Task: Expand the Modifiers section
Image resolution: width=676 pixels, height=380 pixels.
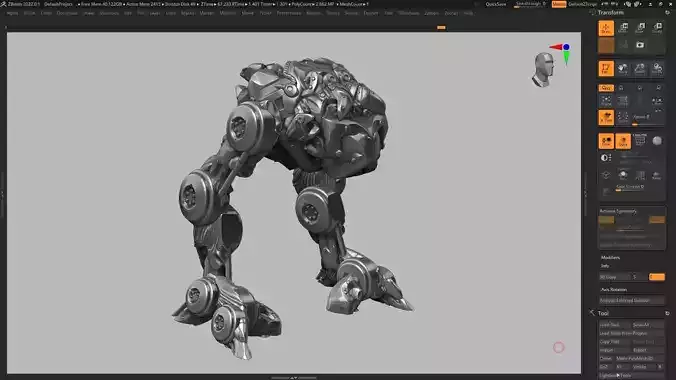Action: 610,258
